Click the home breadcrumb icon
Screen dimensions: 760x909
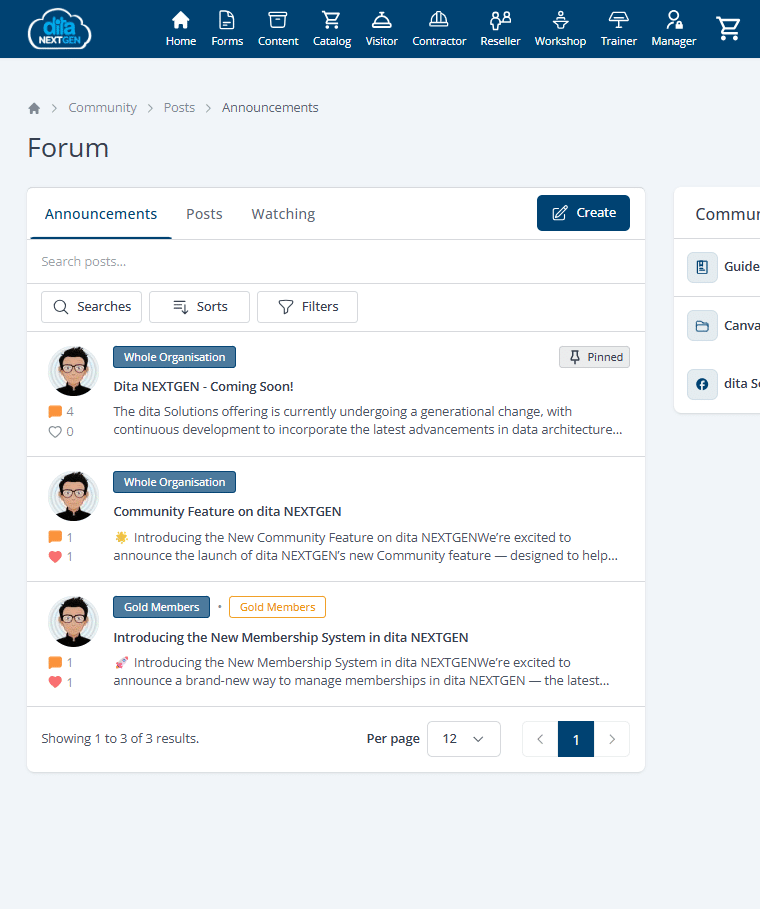click(x=34, y=108)
